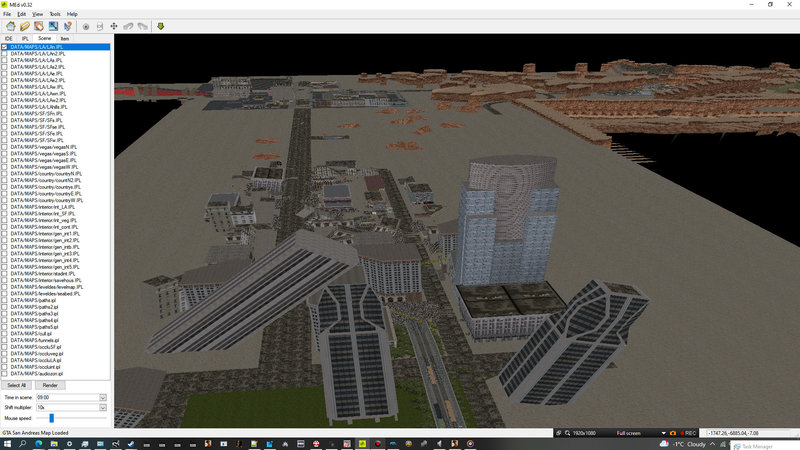Check the DATA/MAPS/audiozon.ipl checkbox
Viewport: 800px width, 450px height.
point(5,373)
